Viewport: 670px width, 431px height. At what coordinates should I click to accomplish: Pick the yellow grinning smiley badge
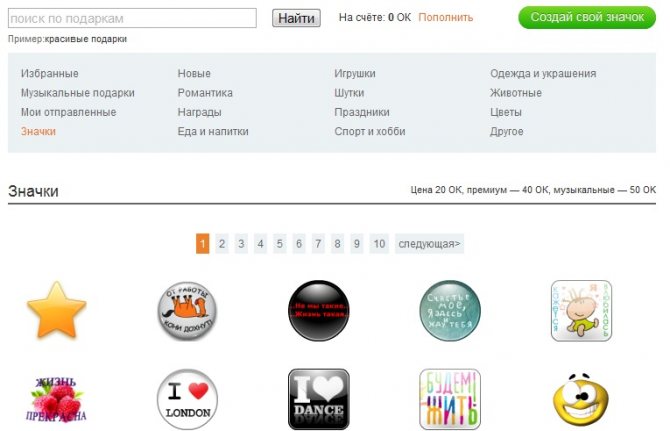(581, 399)
